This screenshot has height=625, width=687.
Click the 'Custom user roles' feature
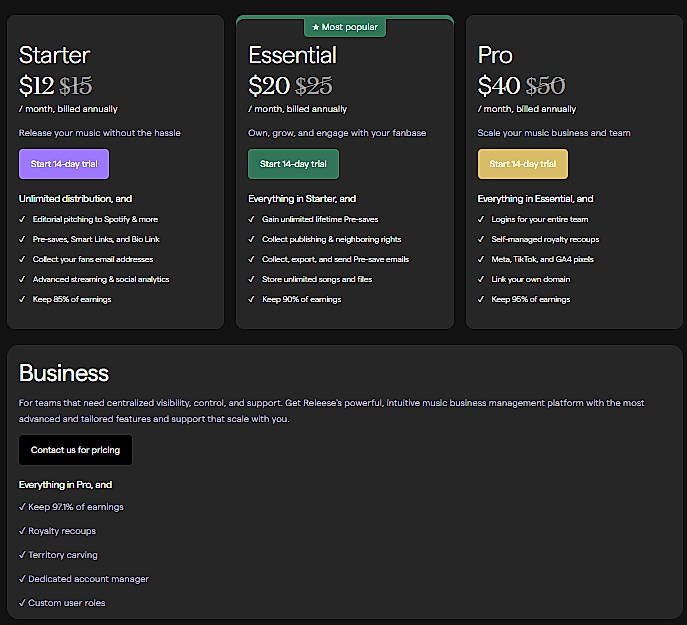click(x=67, y=603)
